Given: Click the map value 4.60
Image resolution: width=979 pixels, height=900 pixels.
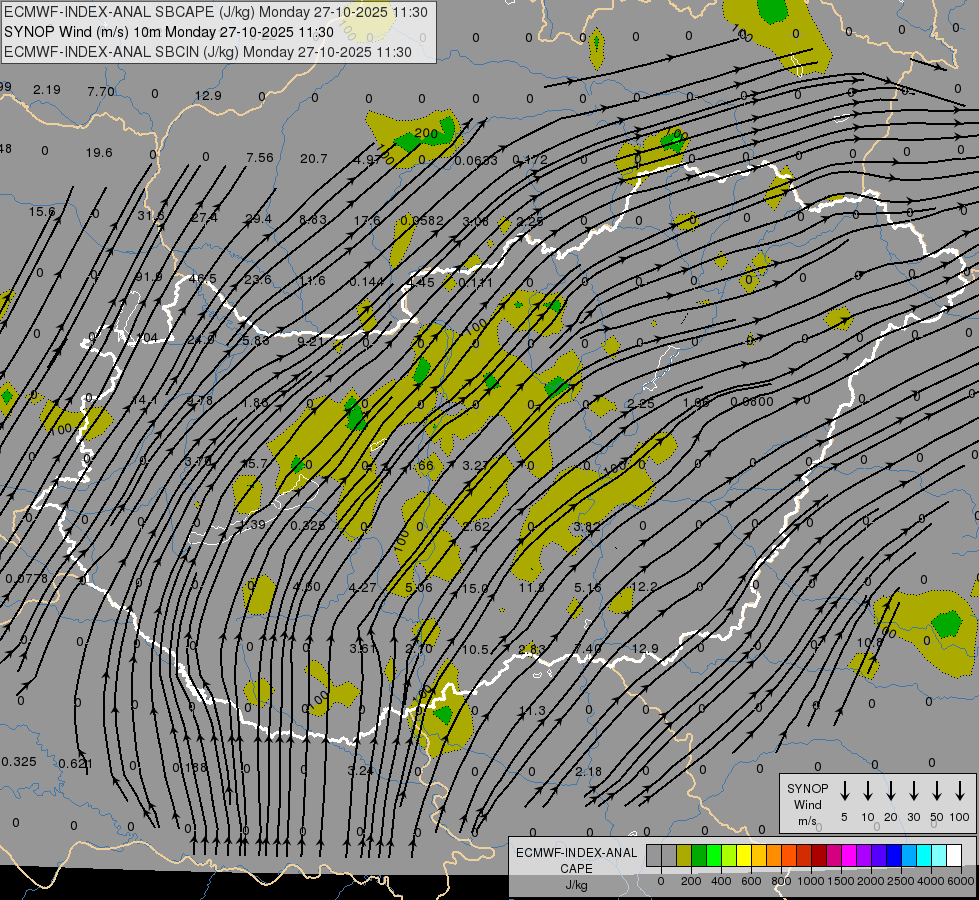Looking at the screenshot, I should (x=307, y=586).
